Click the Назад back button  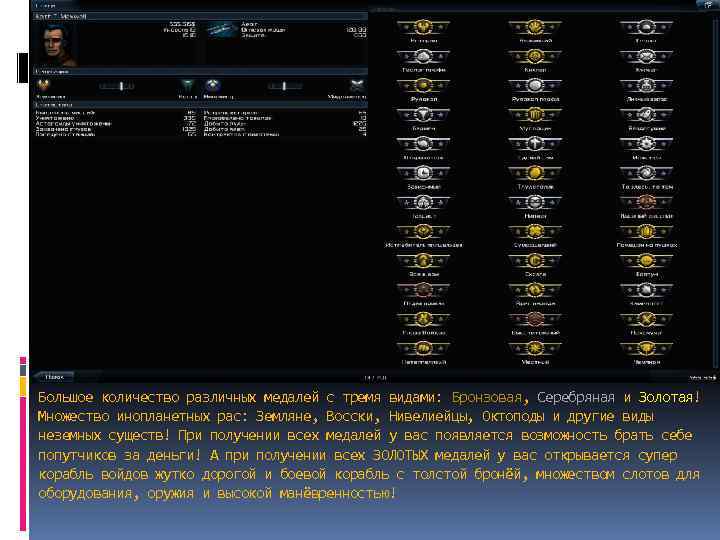[x=53, y=377]
